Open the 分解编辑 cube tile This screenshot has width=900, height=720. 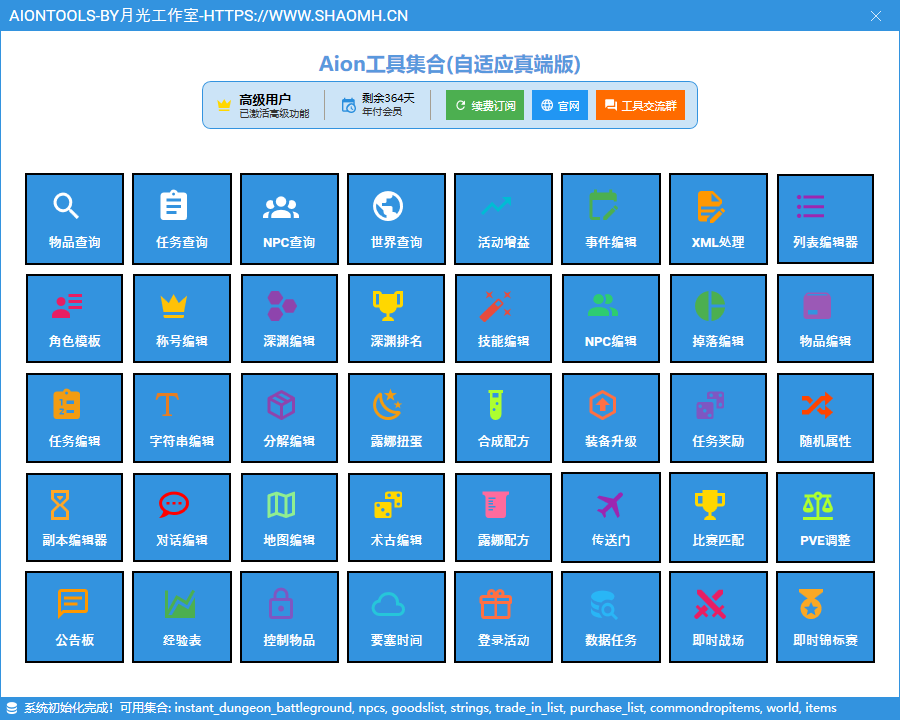[x=289, y=418]
